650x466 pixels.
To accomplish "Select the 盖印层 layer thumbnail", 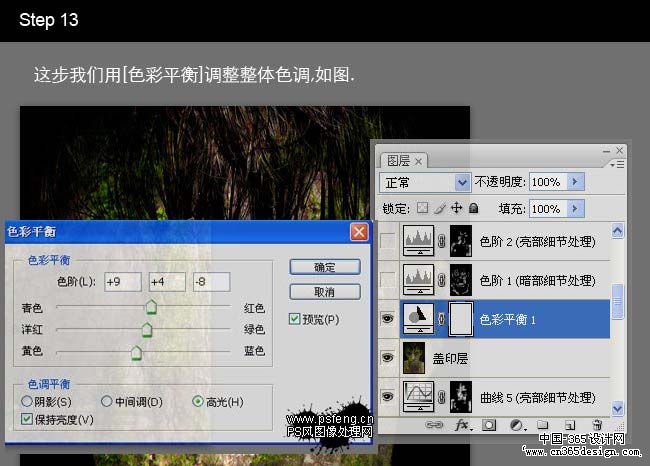I will (414, 357).
